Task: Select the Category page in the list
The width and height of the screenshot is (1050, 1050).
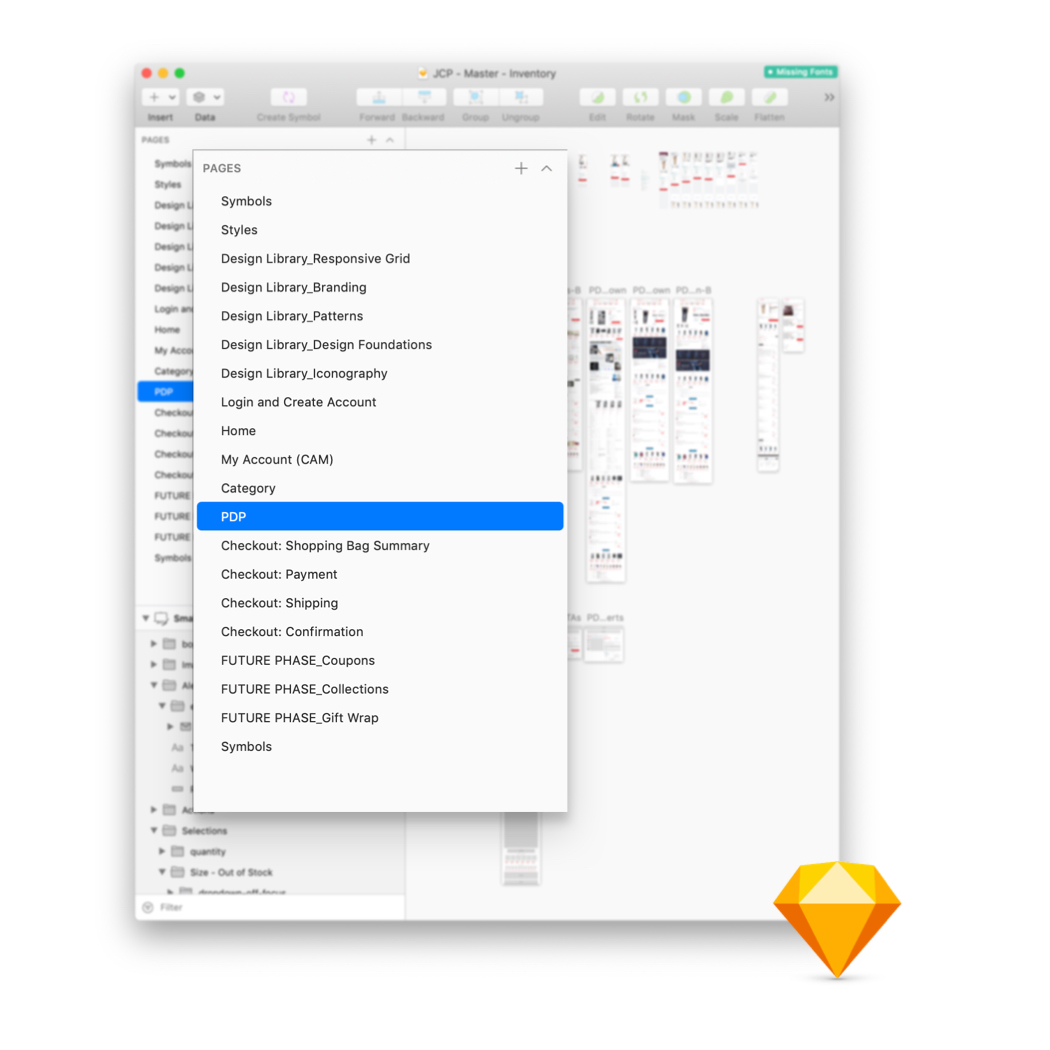Action: 248,488
